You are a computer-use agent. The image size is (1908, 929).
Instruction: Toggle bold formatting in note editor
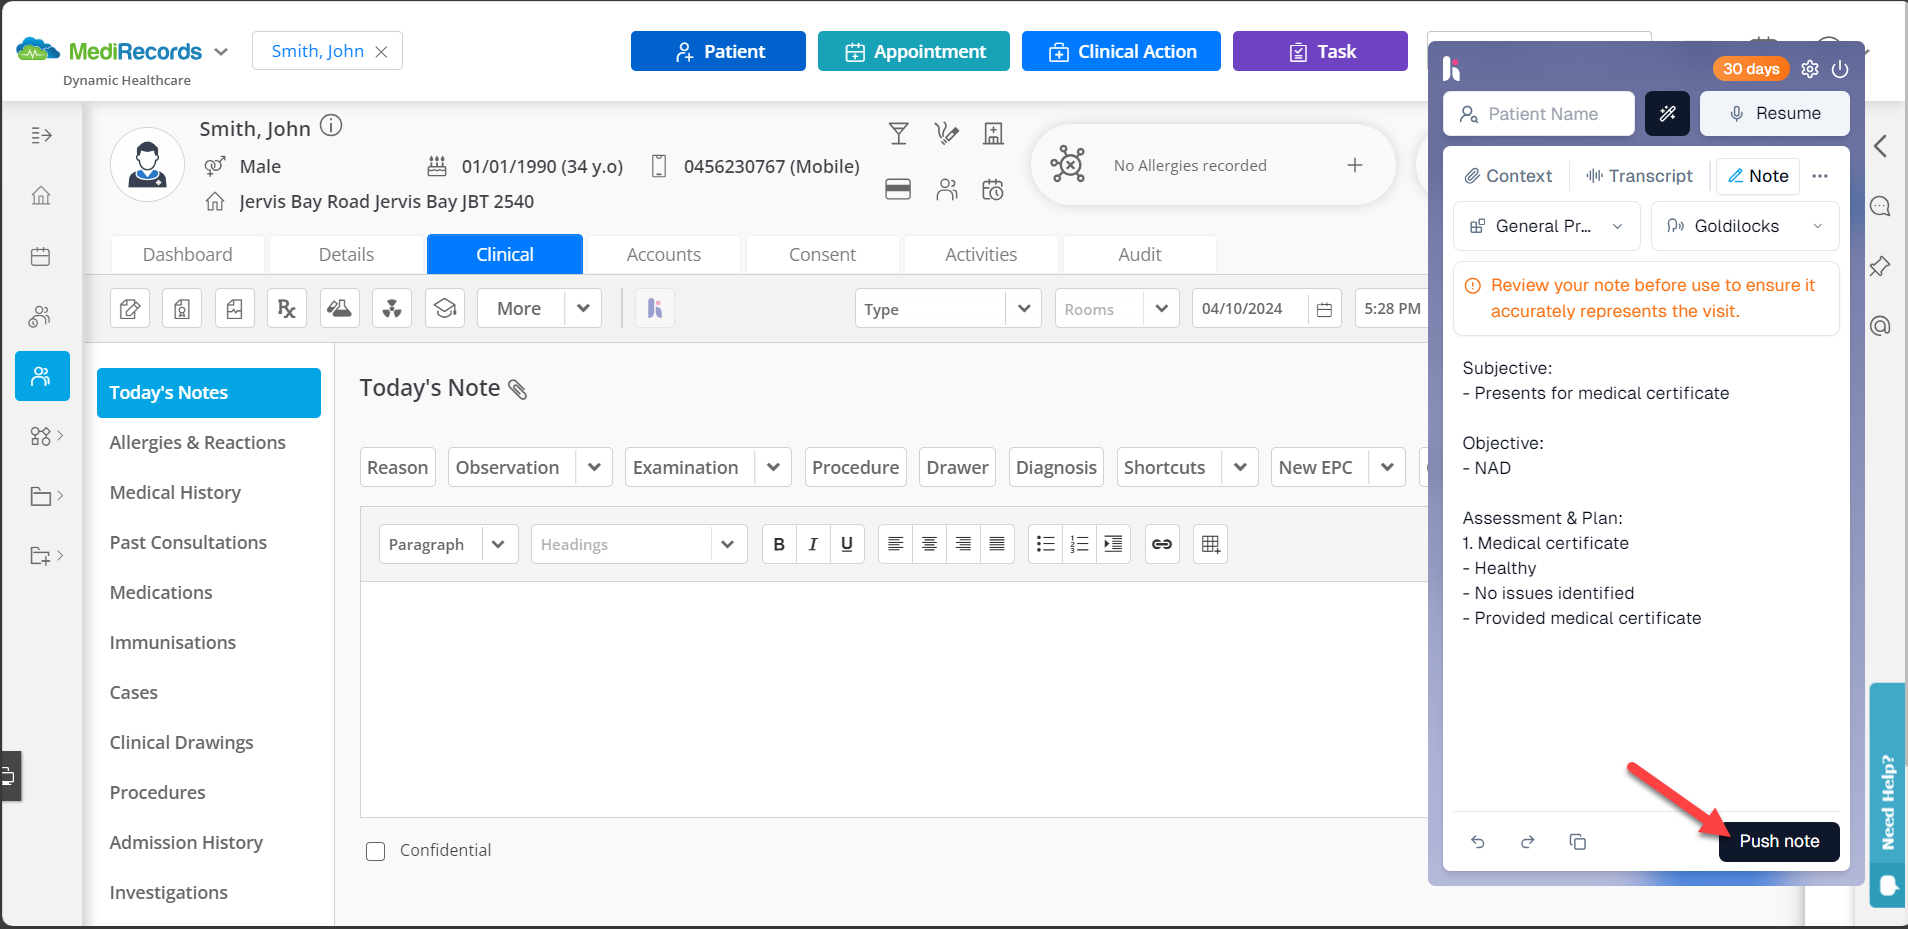(x=779, y=543)
